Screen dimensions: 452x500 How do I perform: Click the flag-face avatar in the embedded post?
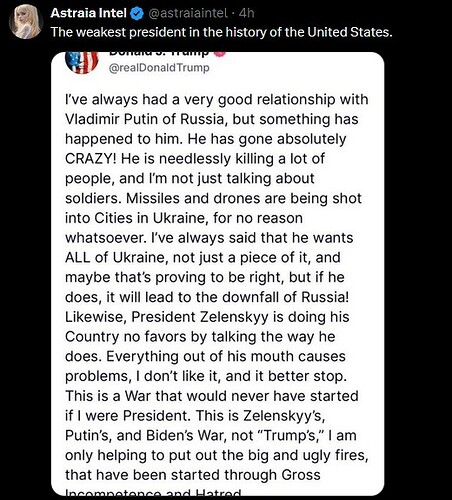(81, 62)
